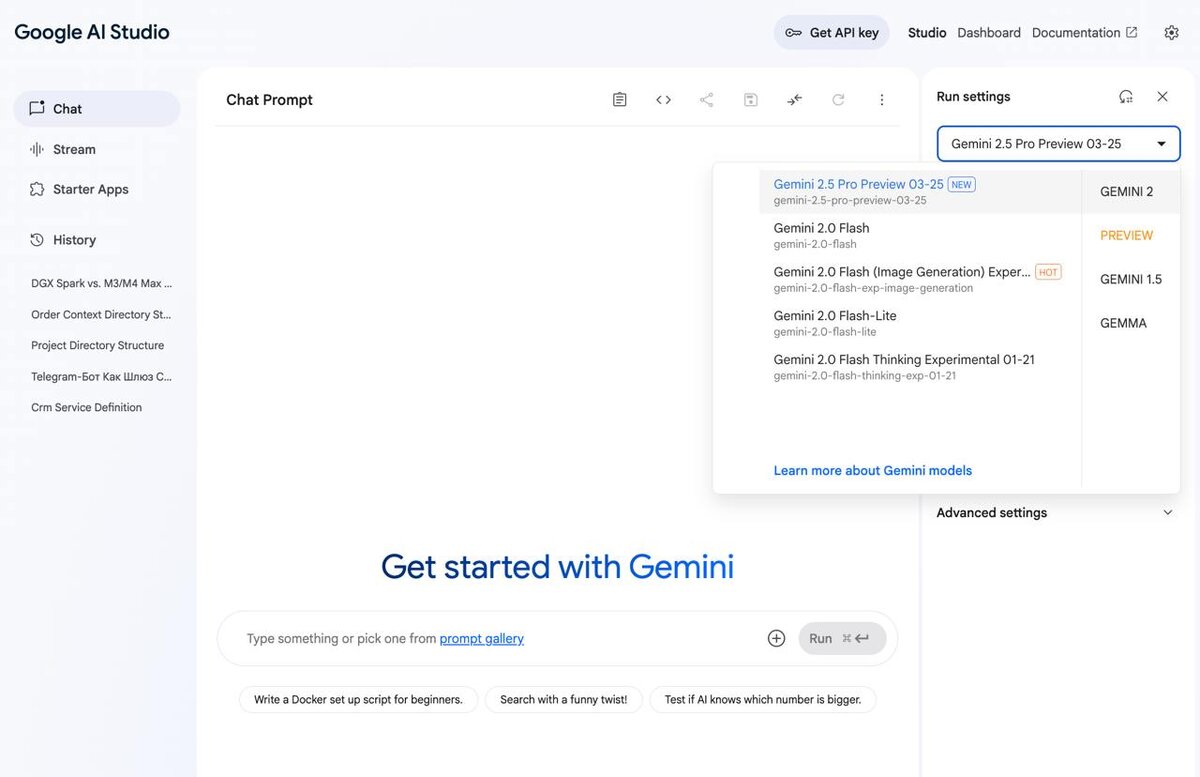Click the Stream waveform icon in sidebar
This screenshot has height=777, width=1200.
[37, 149]
